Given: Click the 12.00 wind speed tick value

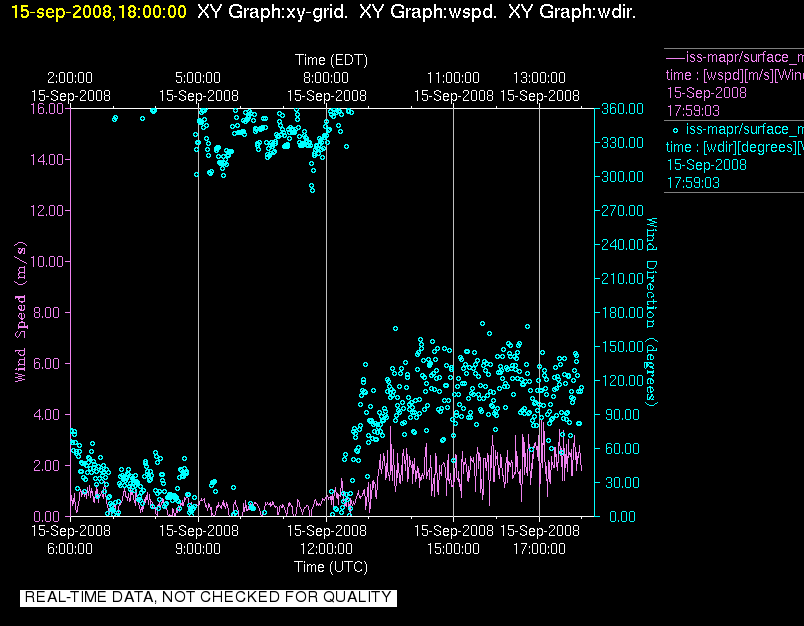Looking at the screenshot, I should coord(47,210).
